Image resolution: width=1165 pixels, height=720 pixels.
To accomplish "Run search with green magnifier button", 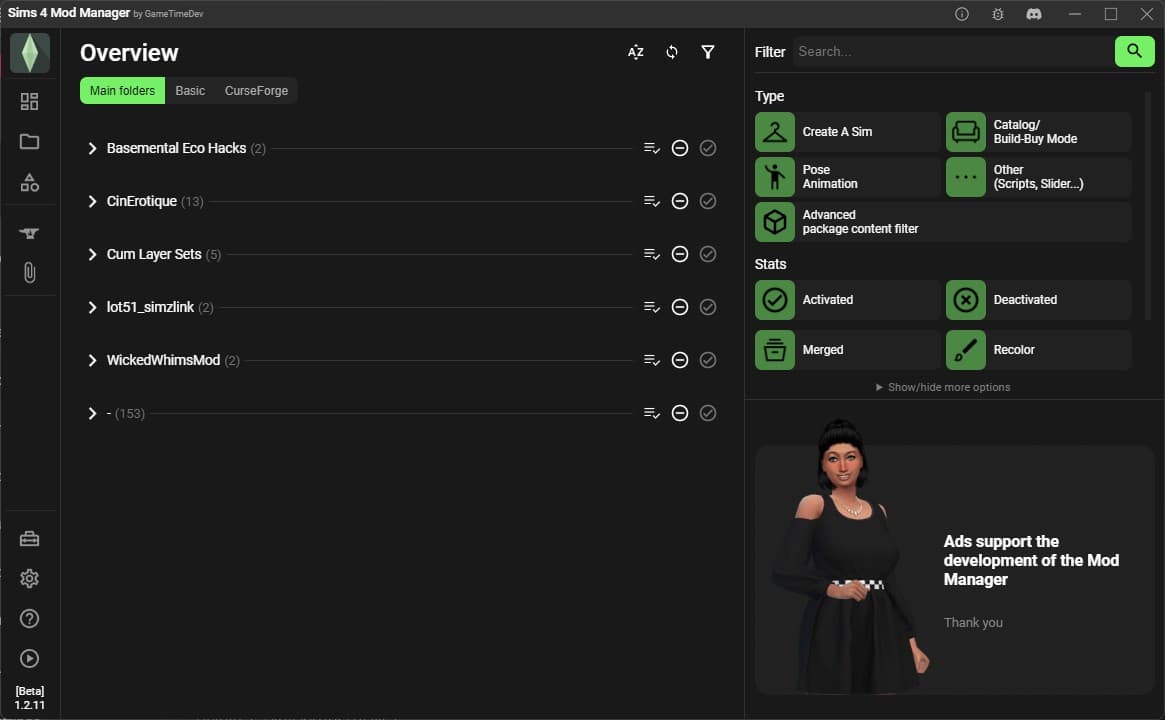I will [x=1135, y=51].
